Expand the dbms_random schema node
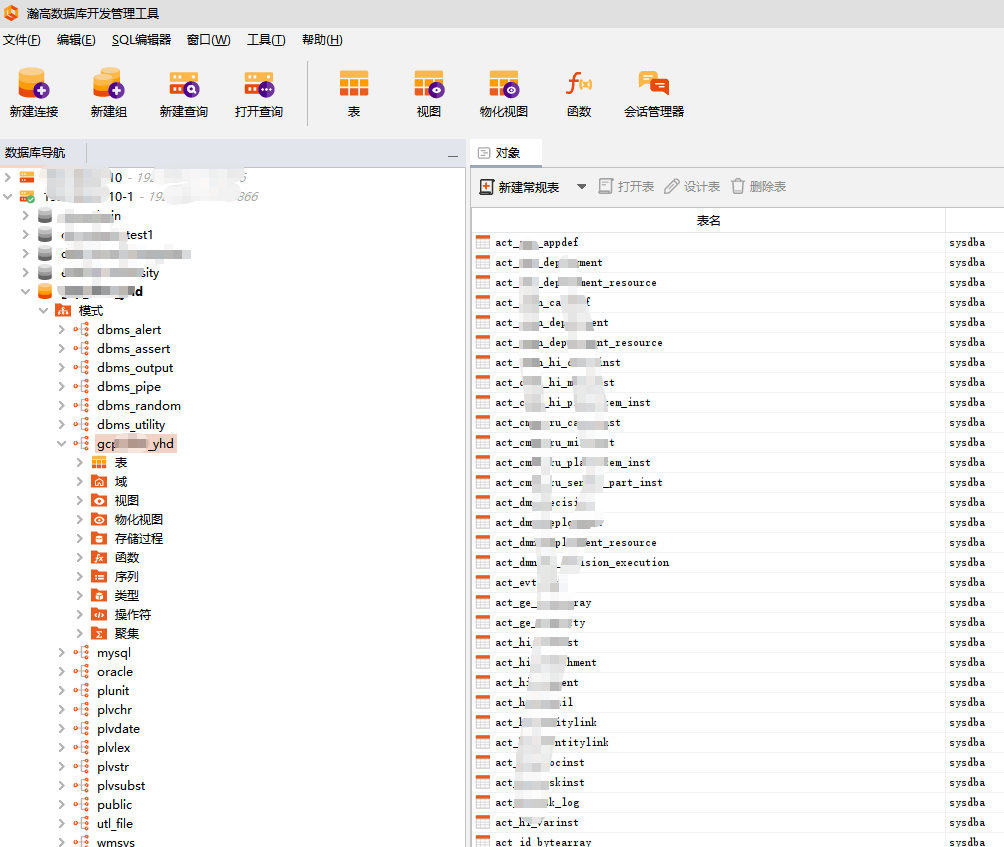The width and height of the screenshot is (1004, 847). (61, 405)
